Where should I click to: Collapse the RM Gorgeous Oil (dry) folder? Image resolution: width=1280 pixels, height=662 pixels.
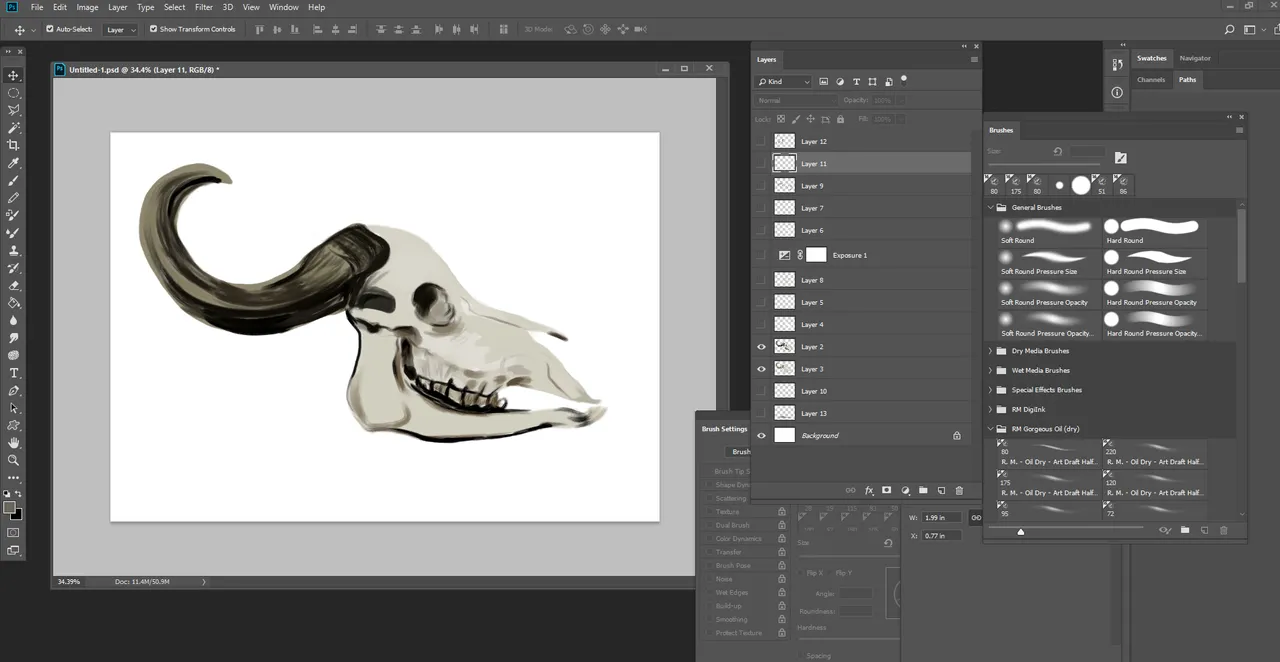tap(991, 429)
